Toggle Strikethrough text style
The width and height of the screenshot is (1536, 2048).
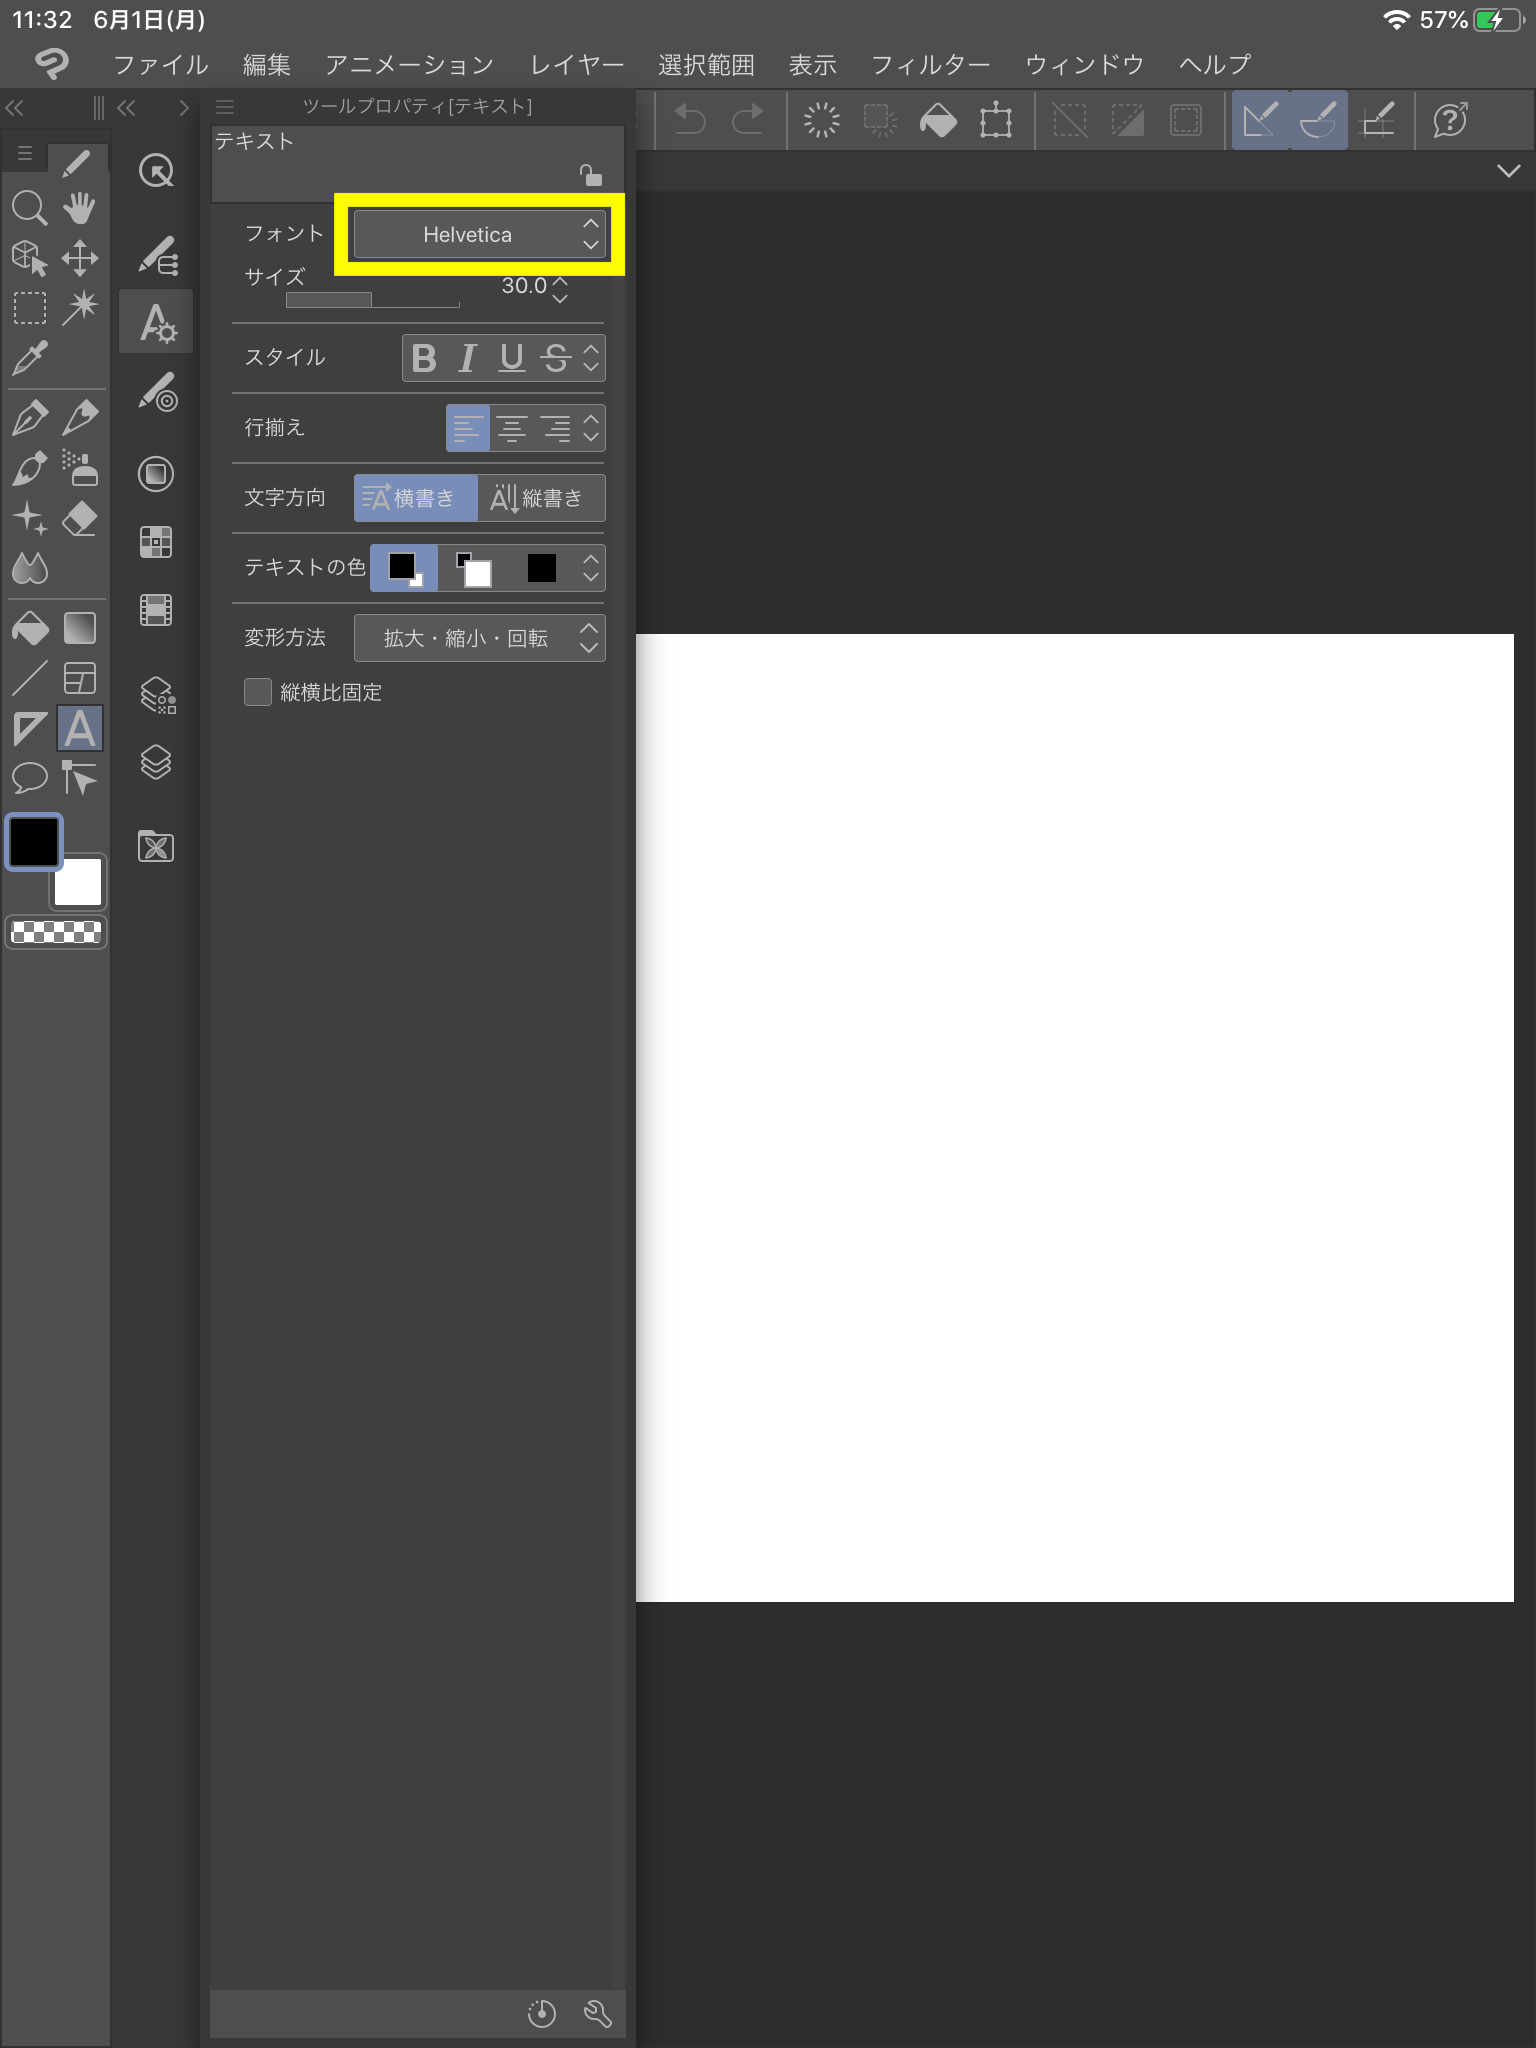point(556,358)
